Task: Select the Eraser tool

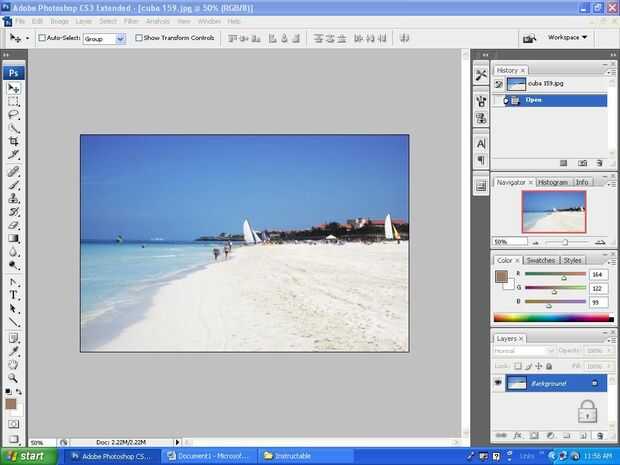Action: (x=13, y=225)
